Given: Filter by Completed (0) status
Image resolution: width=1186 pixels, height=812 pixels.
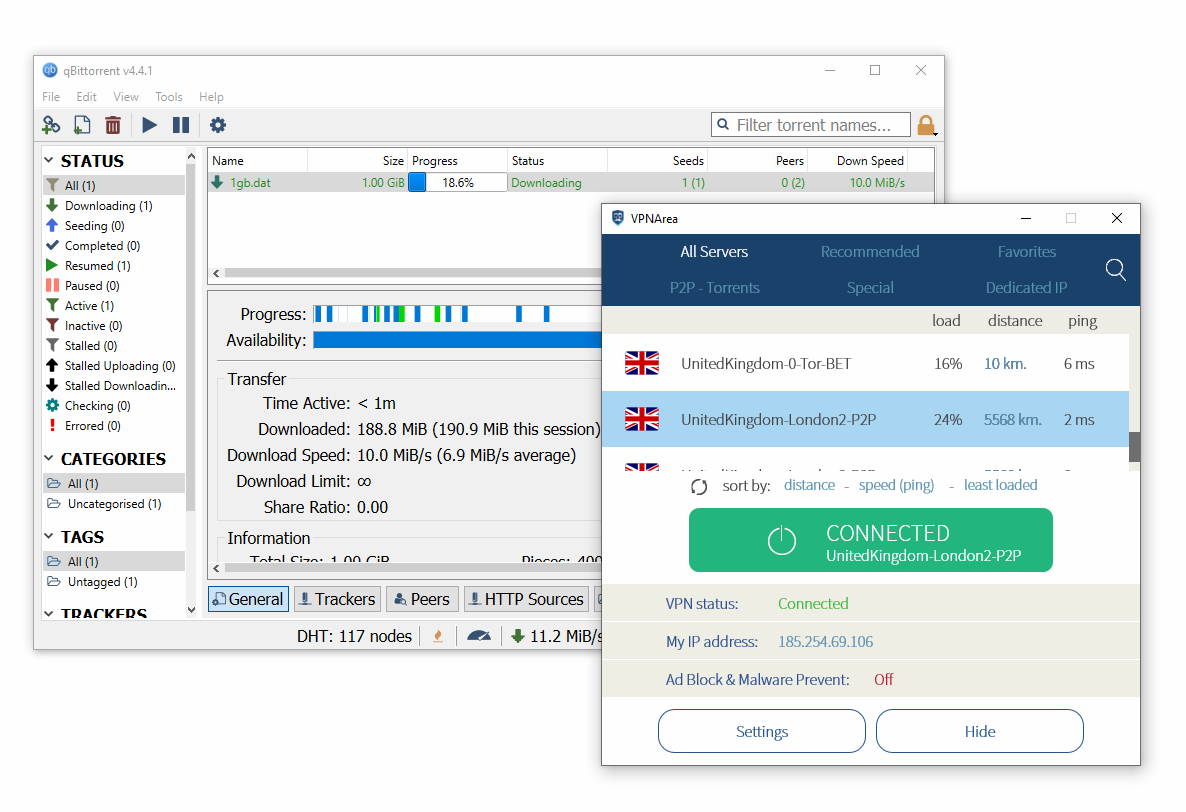Looking at the screenshot, I should tap(102, 246).
